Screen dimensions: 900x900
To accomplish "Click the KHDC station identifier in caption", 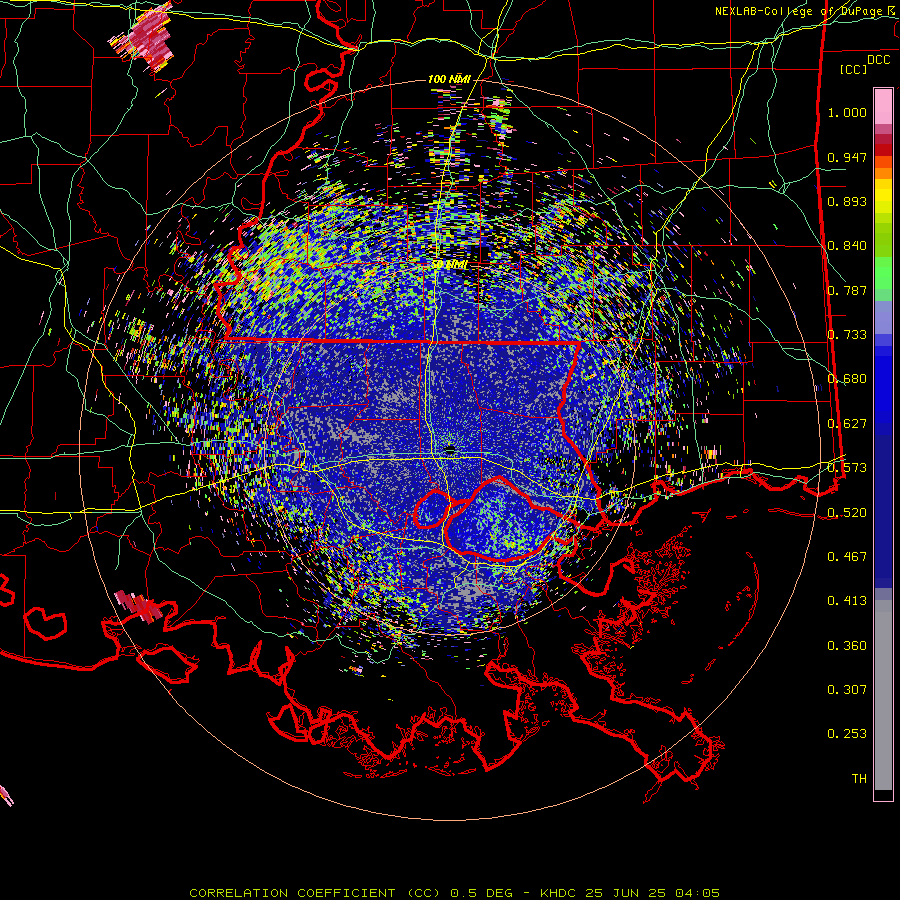I will [x=560, y=893].
